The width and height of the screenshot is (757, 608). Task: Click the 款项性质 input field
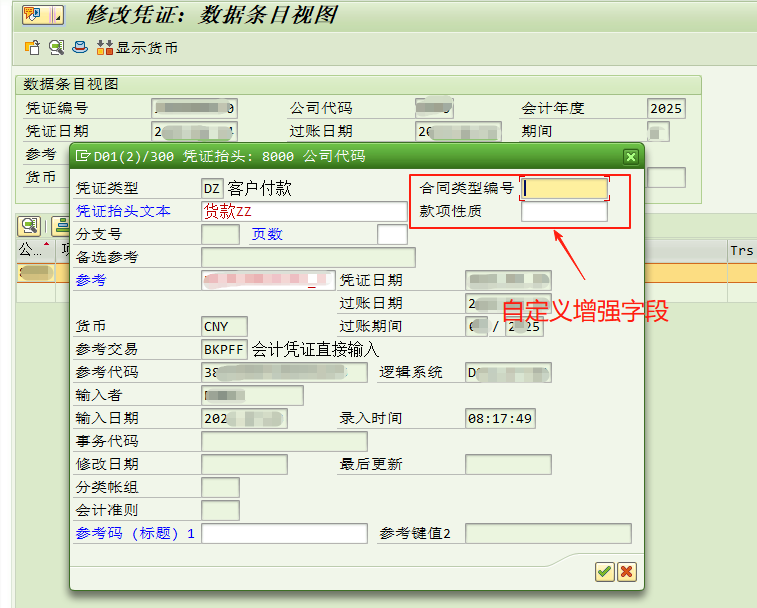coord(564,212)
